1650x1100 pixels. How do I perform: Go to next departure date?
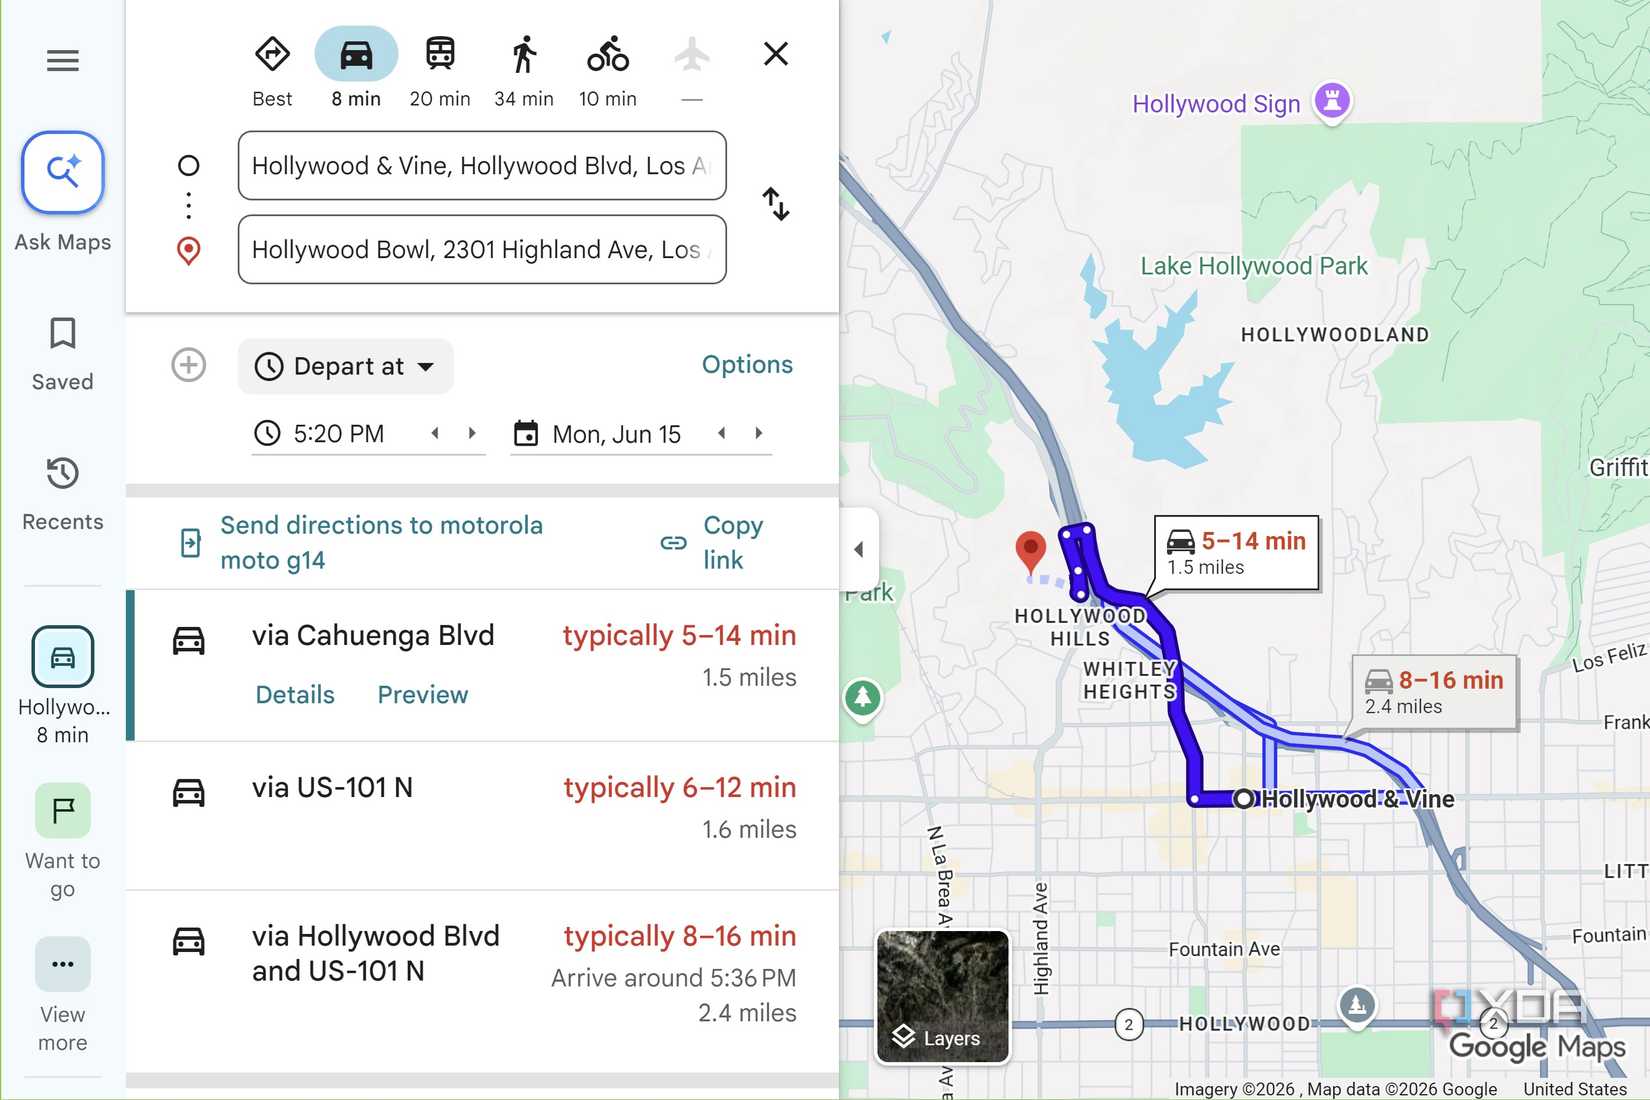click(x=759, y=433)
